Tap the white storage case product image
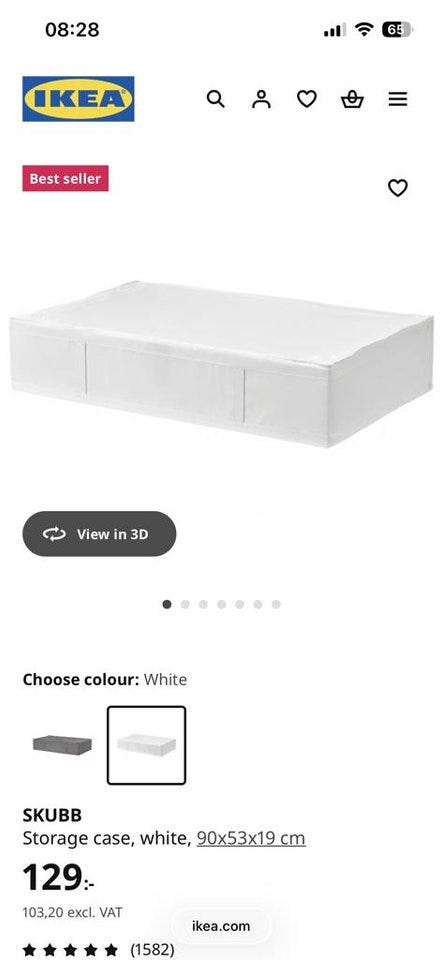The width and height of the screenshot is (443, 960). click(222, 364)
